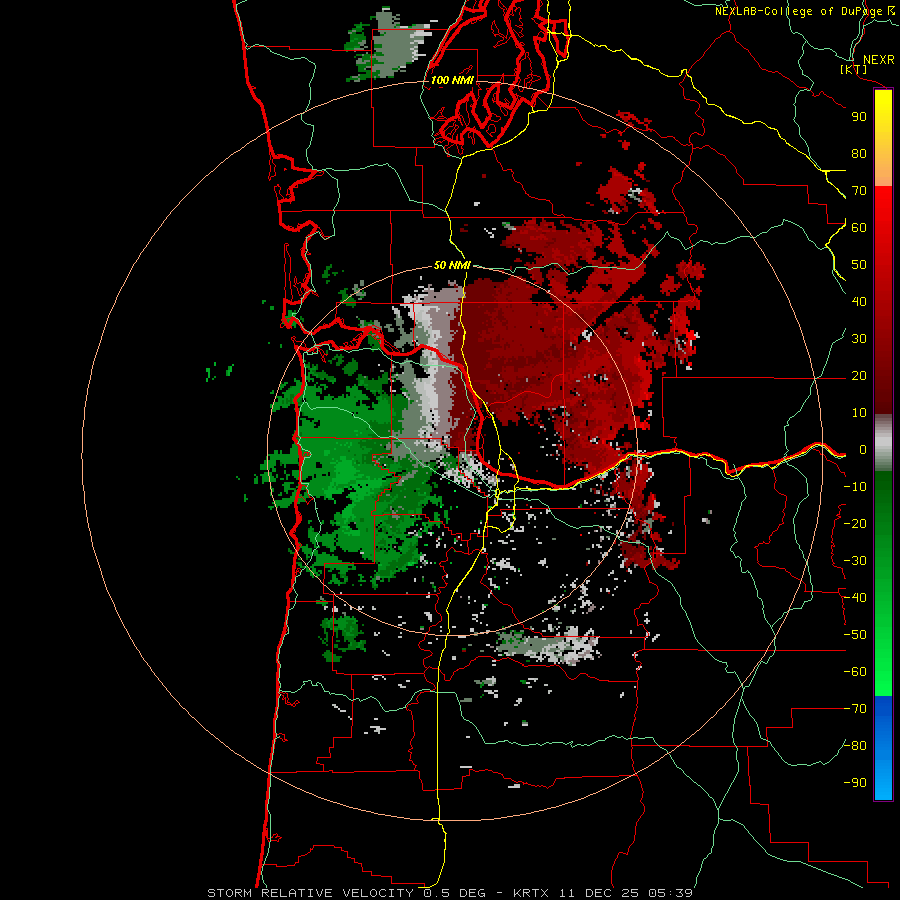Image resolution: width=900 pixels, height=900 pixels.
Task: Click the blue bottom segment of the color bar
Action: (x=883, y=747)
